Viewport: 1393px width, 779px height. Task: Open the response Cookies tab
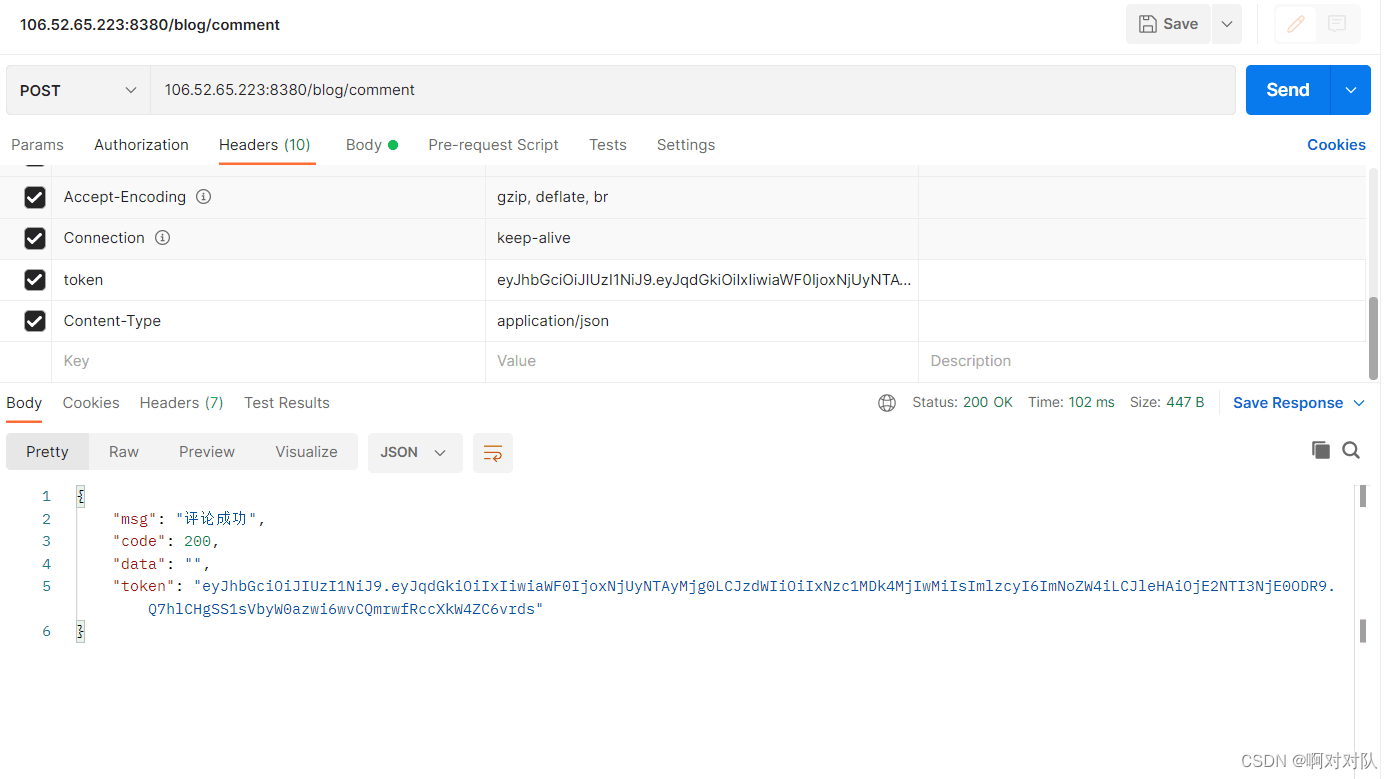91,403
